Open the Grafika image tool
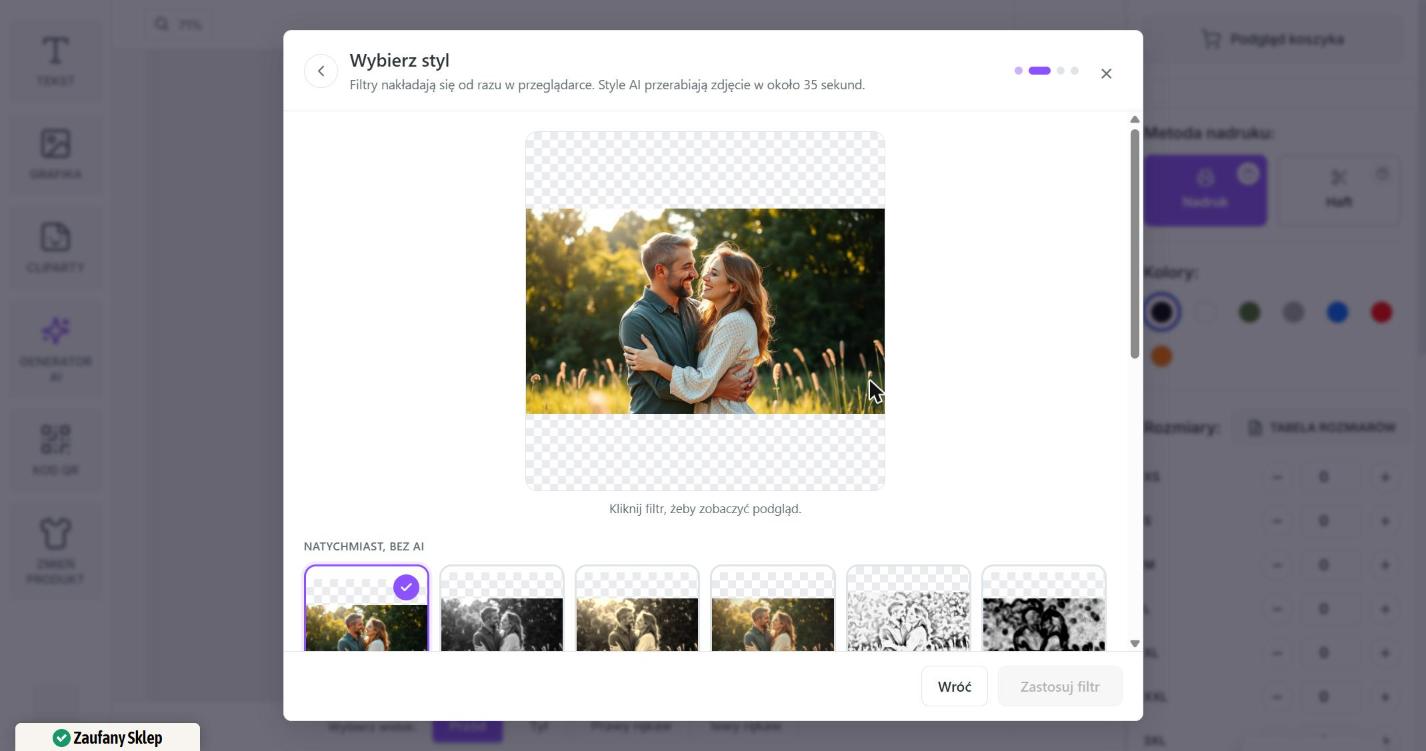The width and height of the screenshot is (1426, 751). pos(55,154)
